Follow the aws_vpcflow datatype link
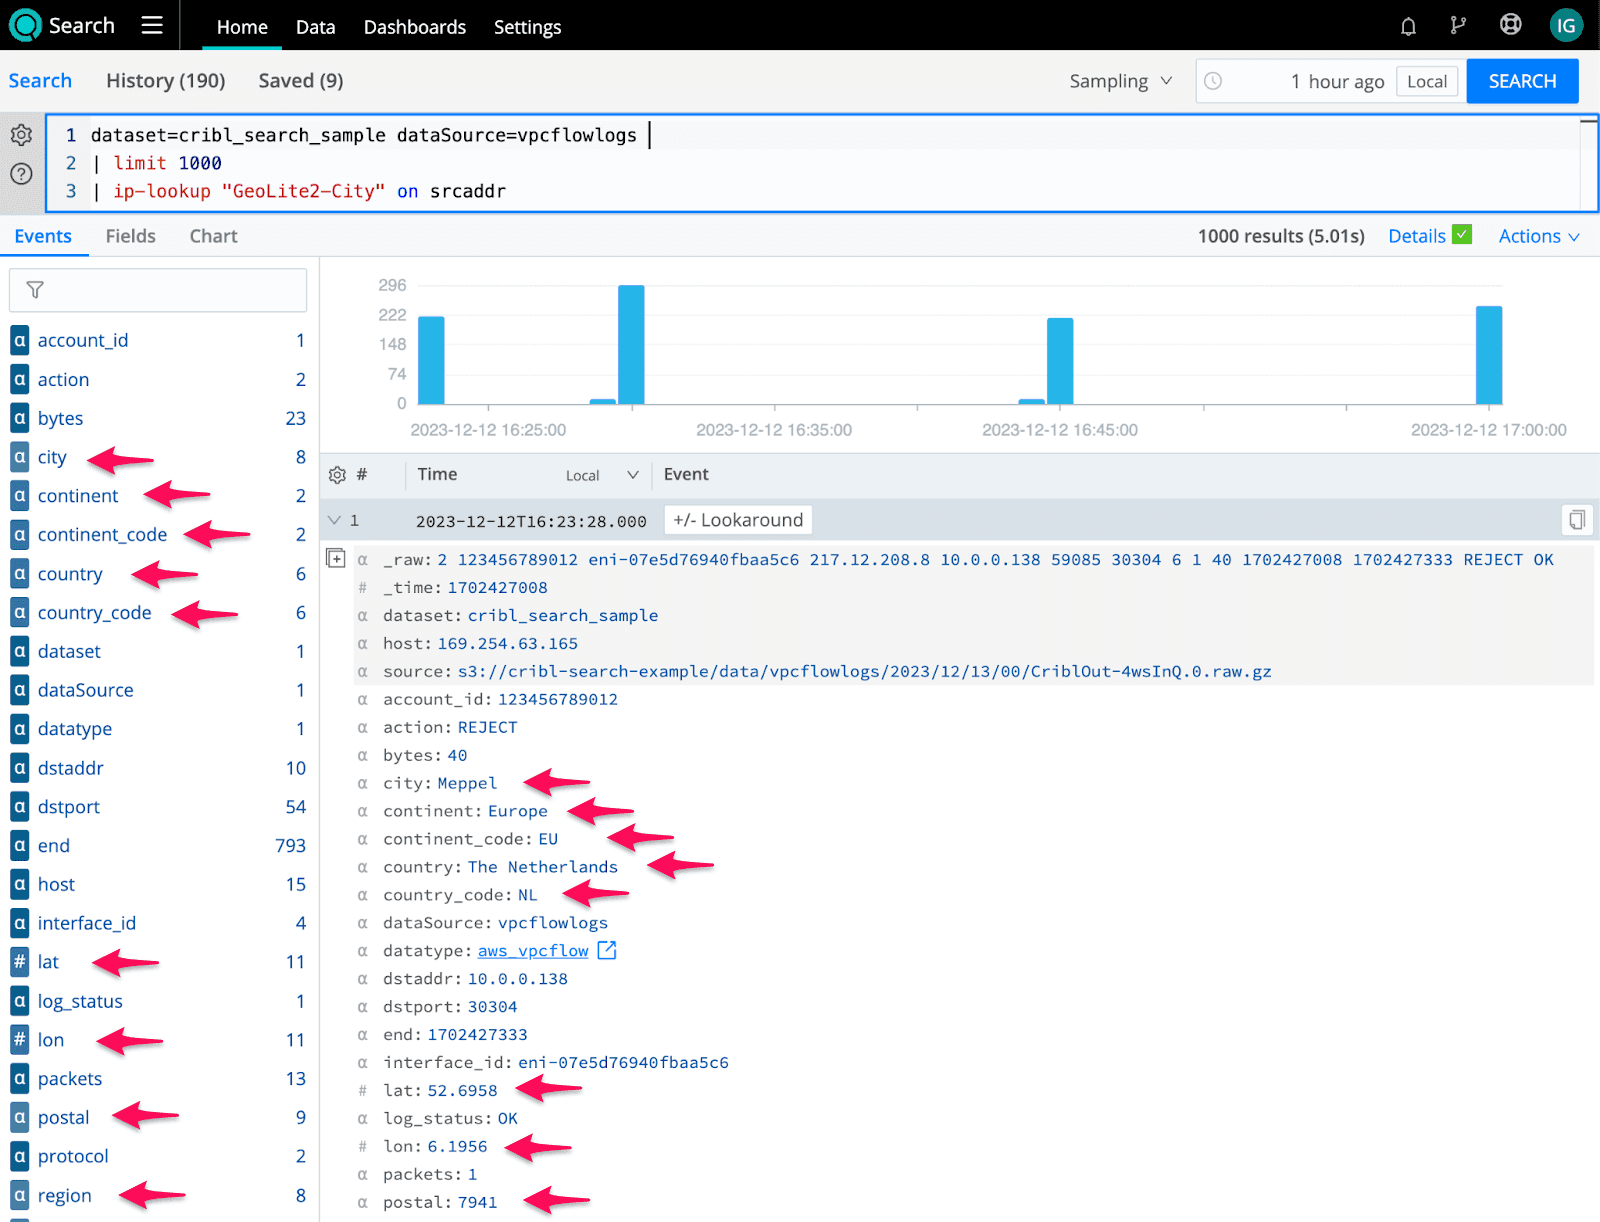The width and height of the screenshot is (1600, 1222). (x=533, y=951)
